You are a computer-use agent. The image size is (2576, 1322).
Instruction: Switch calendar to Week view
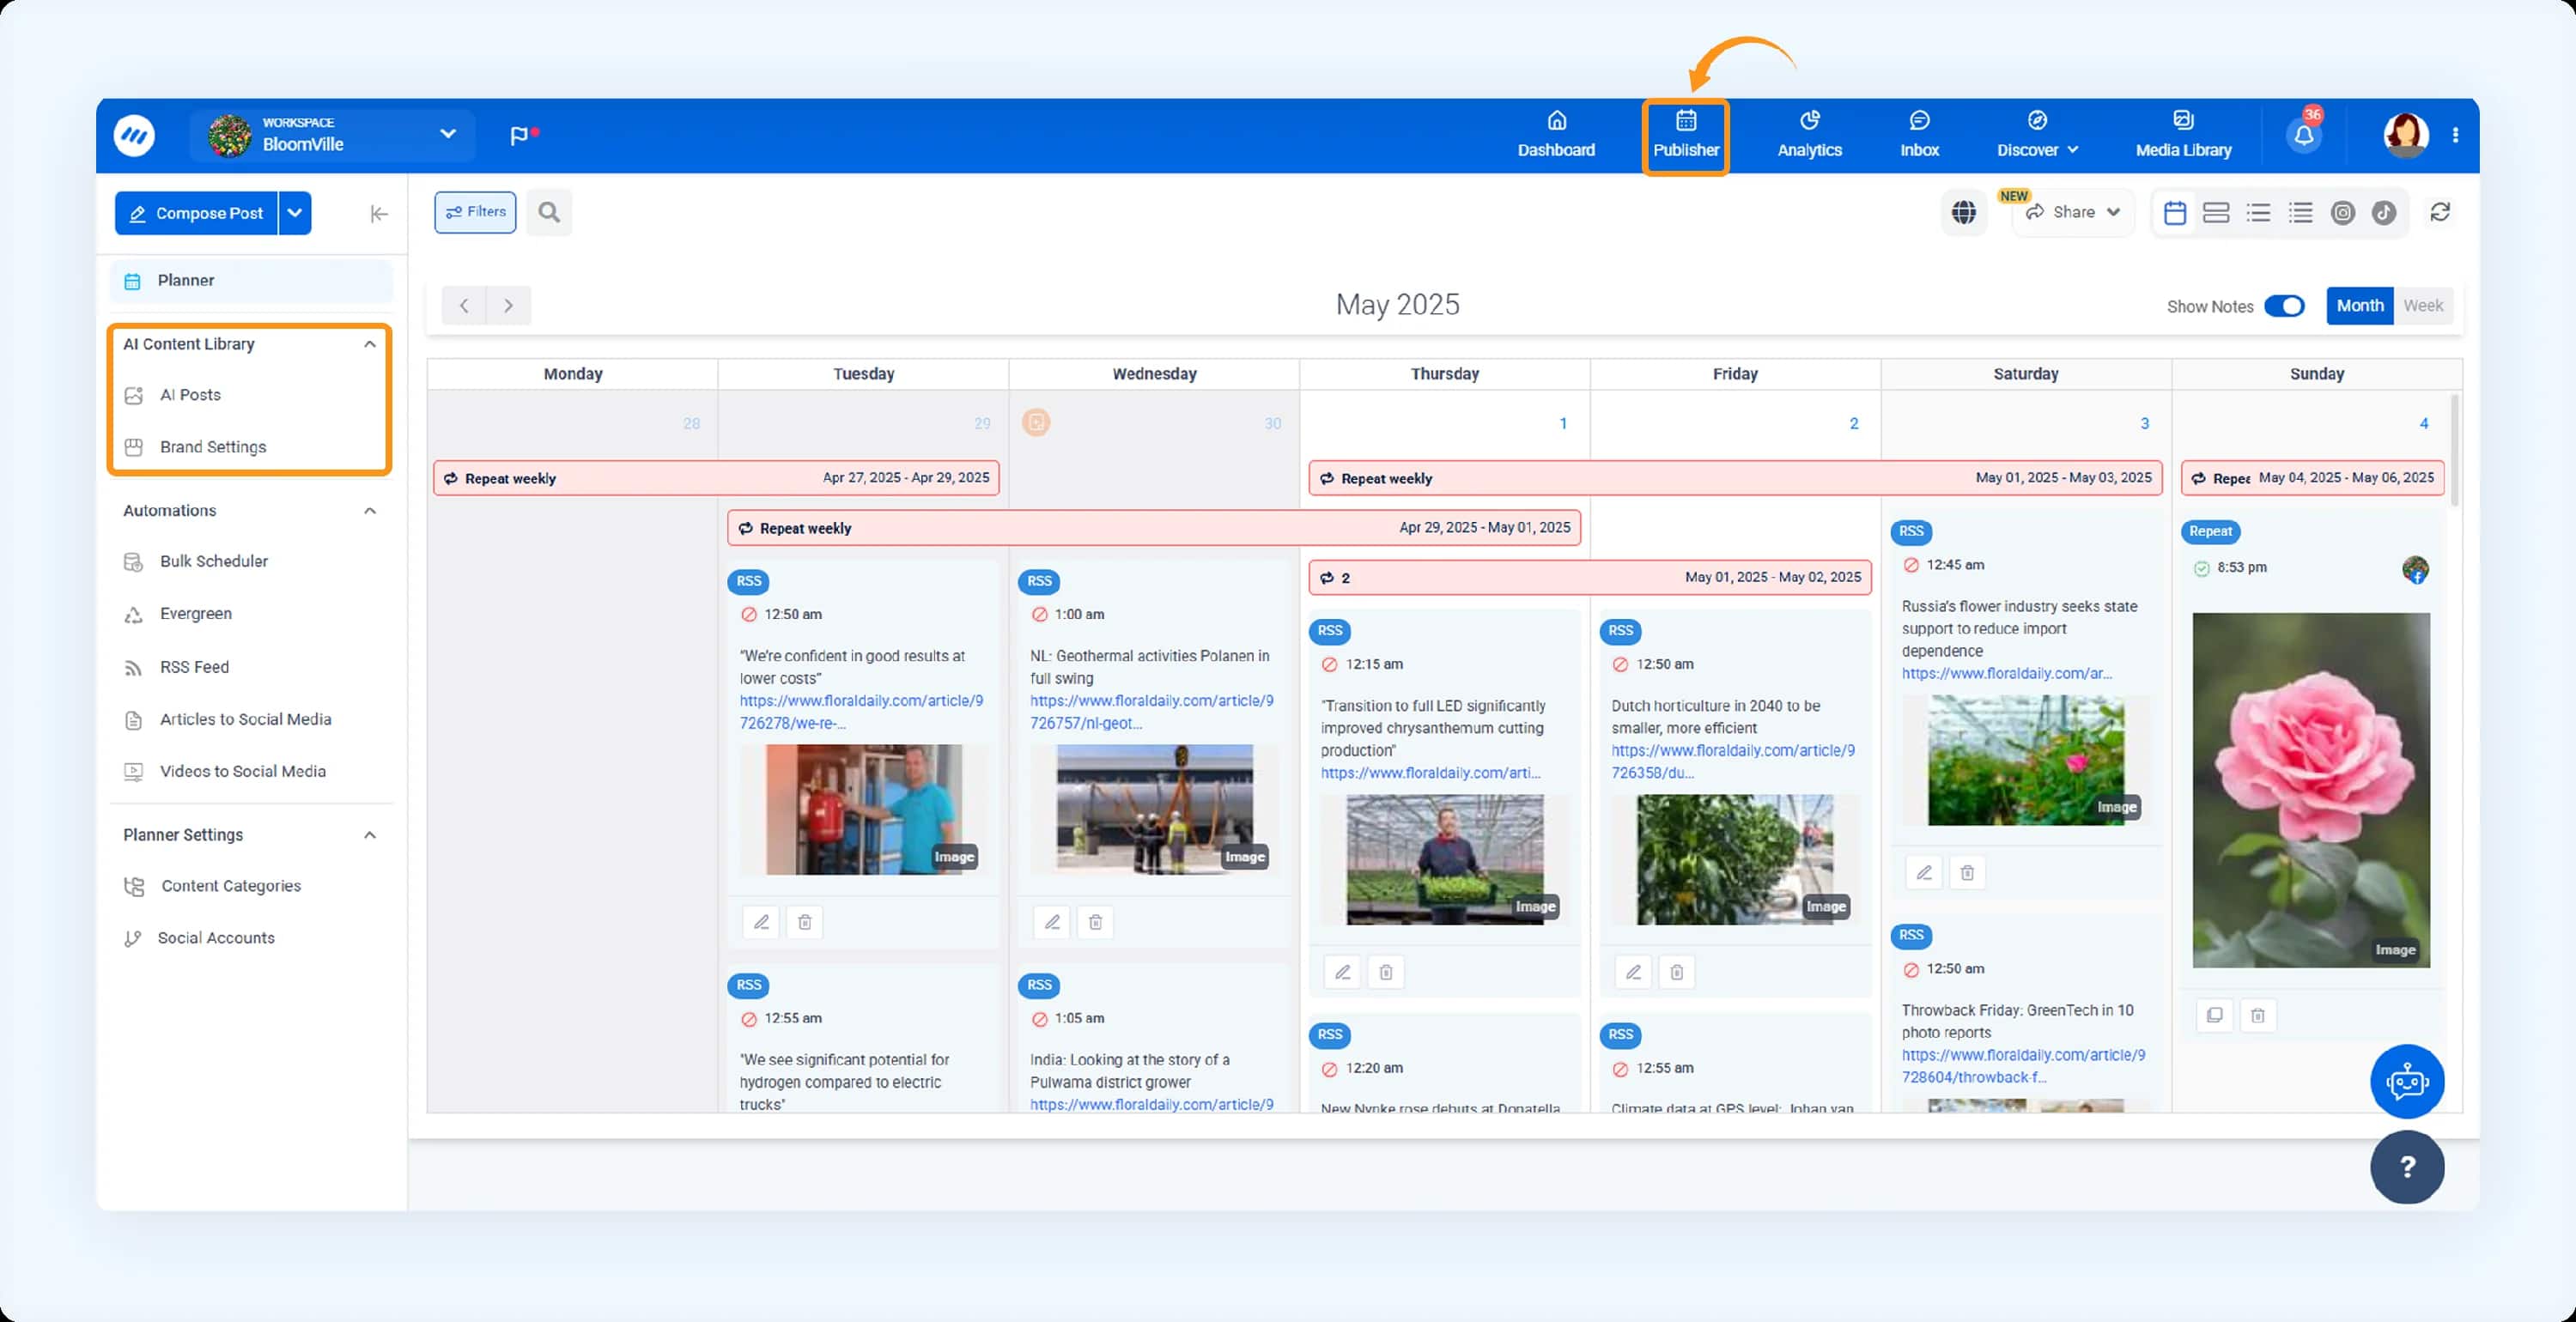coord(2423,306)
